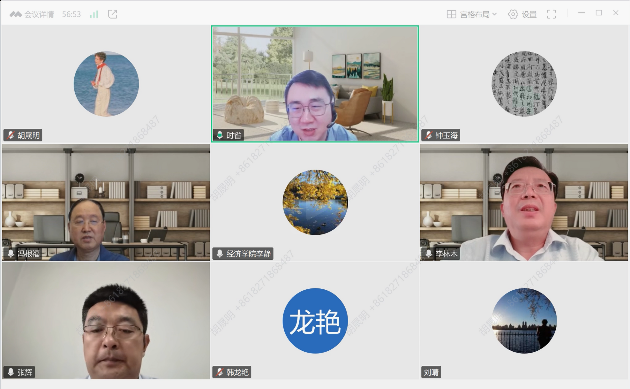Image resolution: width=630 pixels, height=389 pixels.
Task: Click the muted mic icon in top-left tile
Action: tap(10, 135)
